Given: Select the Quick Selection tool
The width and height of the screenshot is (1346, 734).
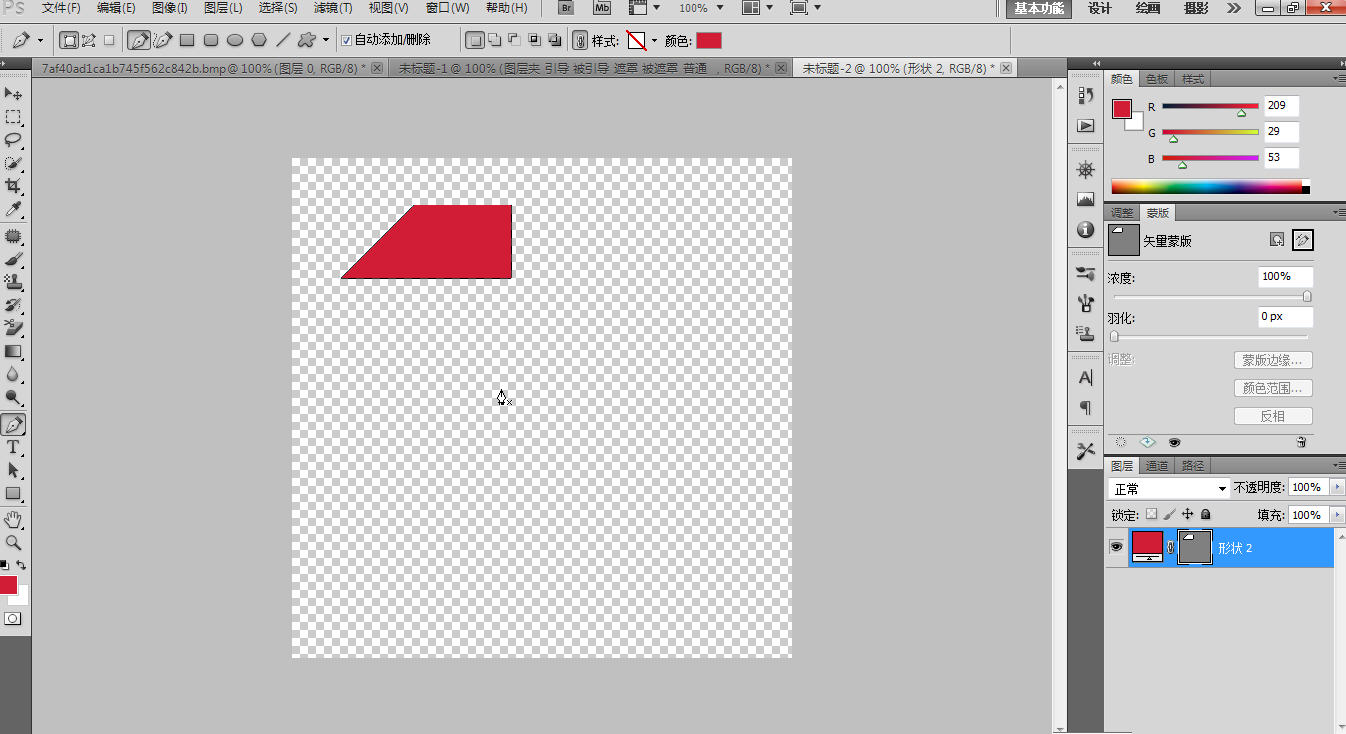Looking at the screenshot, I should pos(13,163).
